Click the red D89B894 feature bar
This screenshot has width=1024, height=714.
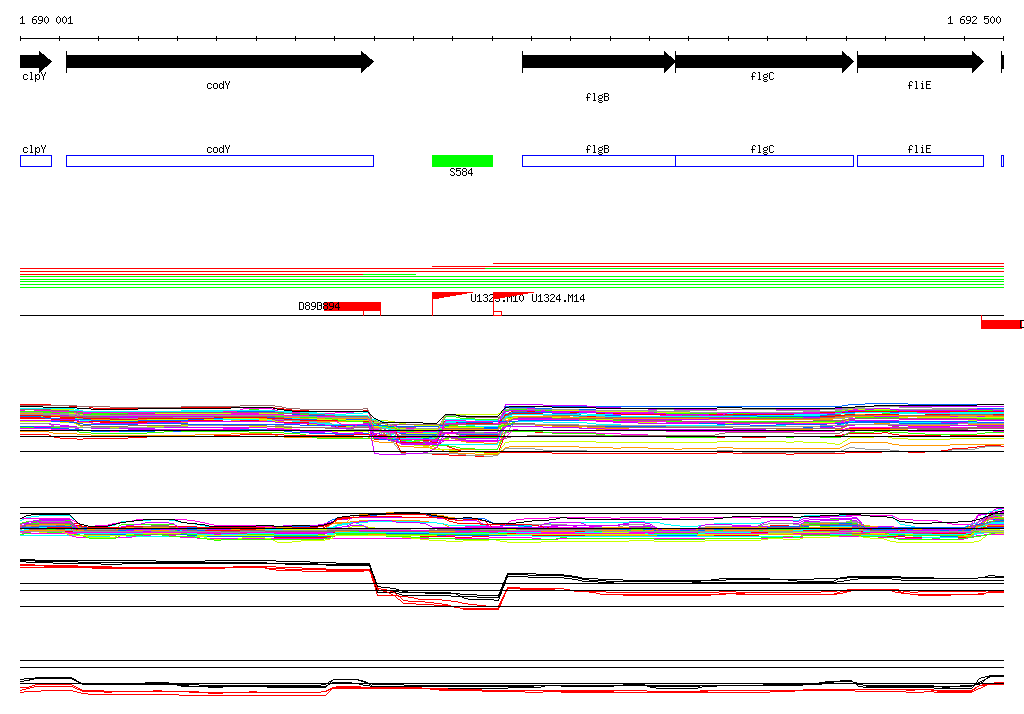tap(352, 306)
